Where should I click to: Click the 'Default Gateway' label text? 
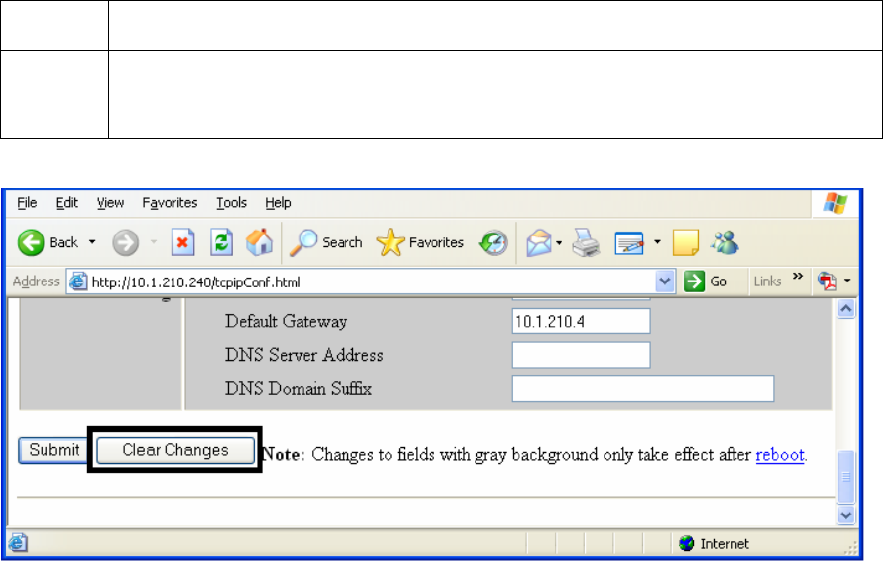click(x=286, y=321)
